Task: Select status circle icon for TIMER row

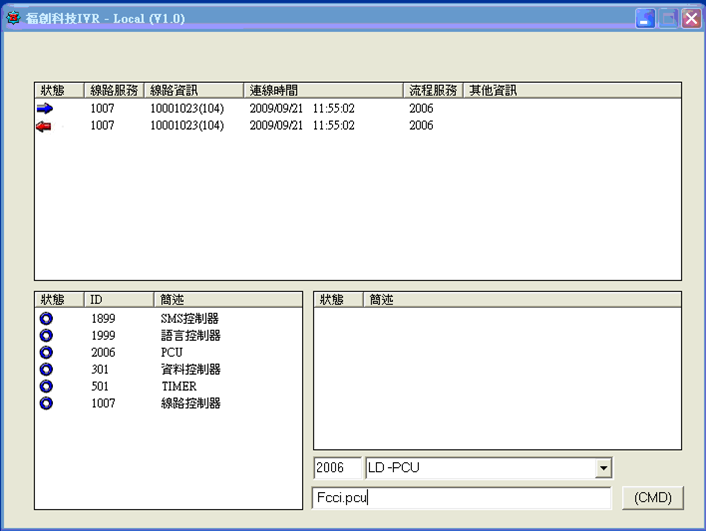Action: coord(46,386)
